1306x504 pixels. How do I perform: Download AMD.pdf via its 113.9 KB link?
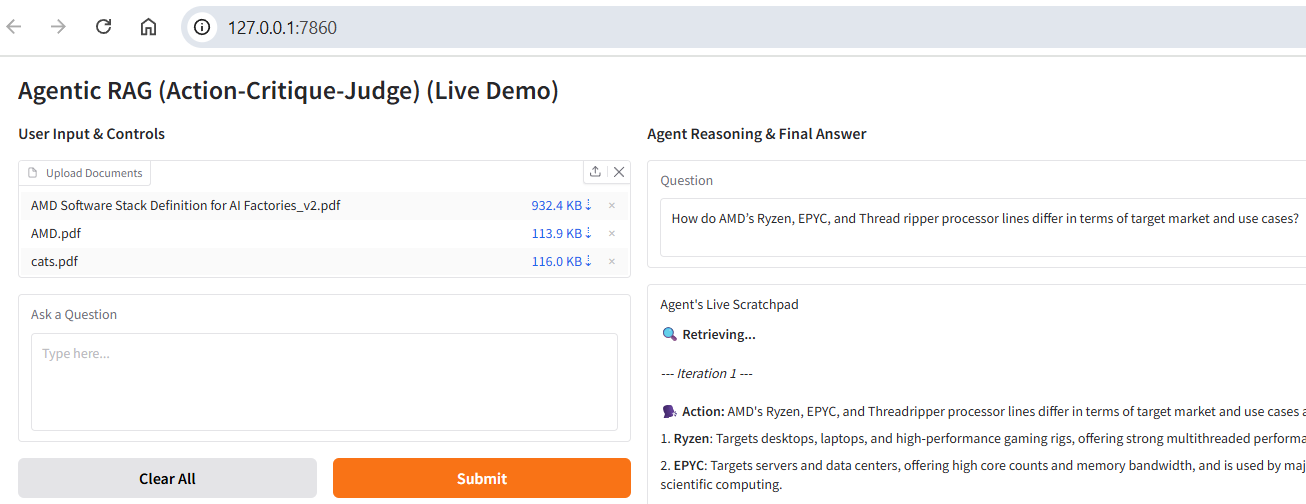(561, 234)
